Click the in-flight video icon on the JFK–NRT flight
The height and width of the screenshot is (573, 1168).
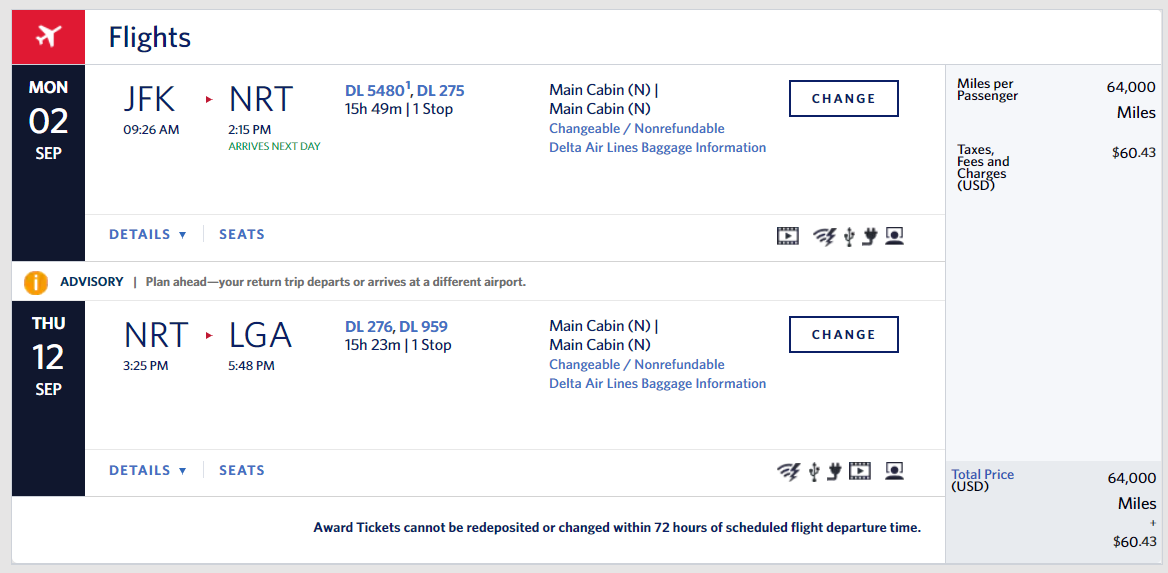(788, 236)
